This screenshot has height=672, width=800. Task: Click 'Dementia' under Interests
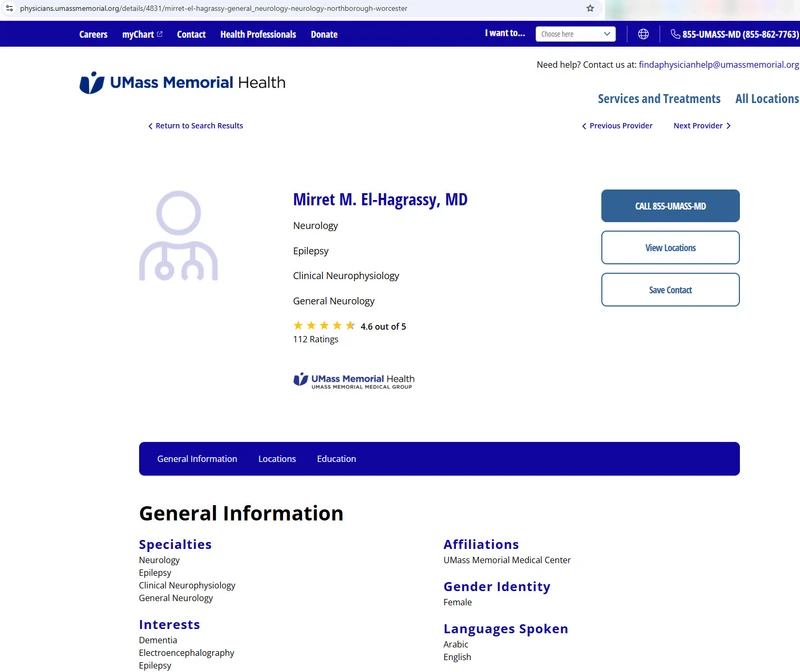pyautogui.click(x=158, y=640)
